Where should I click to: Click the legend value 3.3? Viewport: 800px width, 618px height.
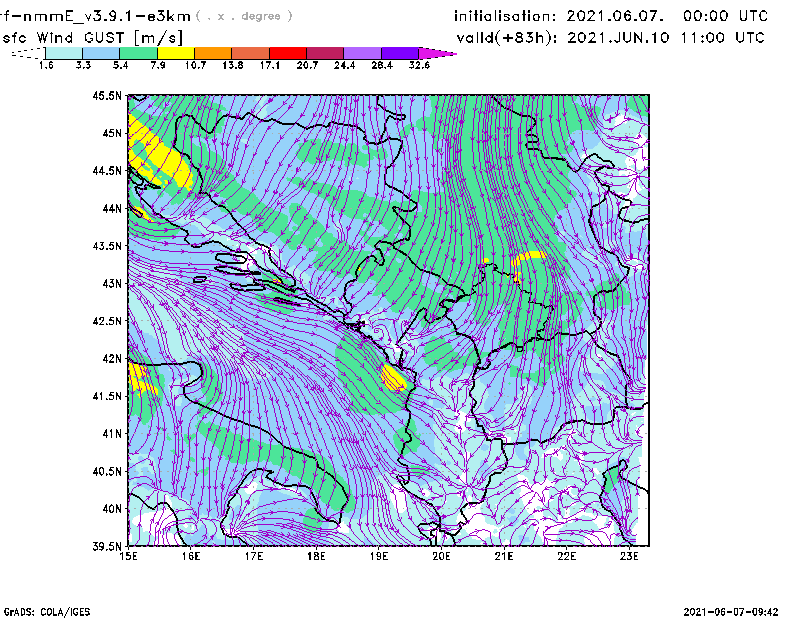click(x=83, y=65)
